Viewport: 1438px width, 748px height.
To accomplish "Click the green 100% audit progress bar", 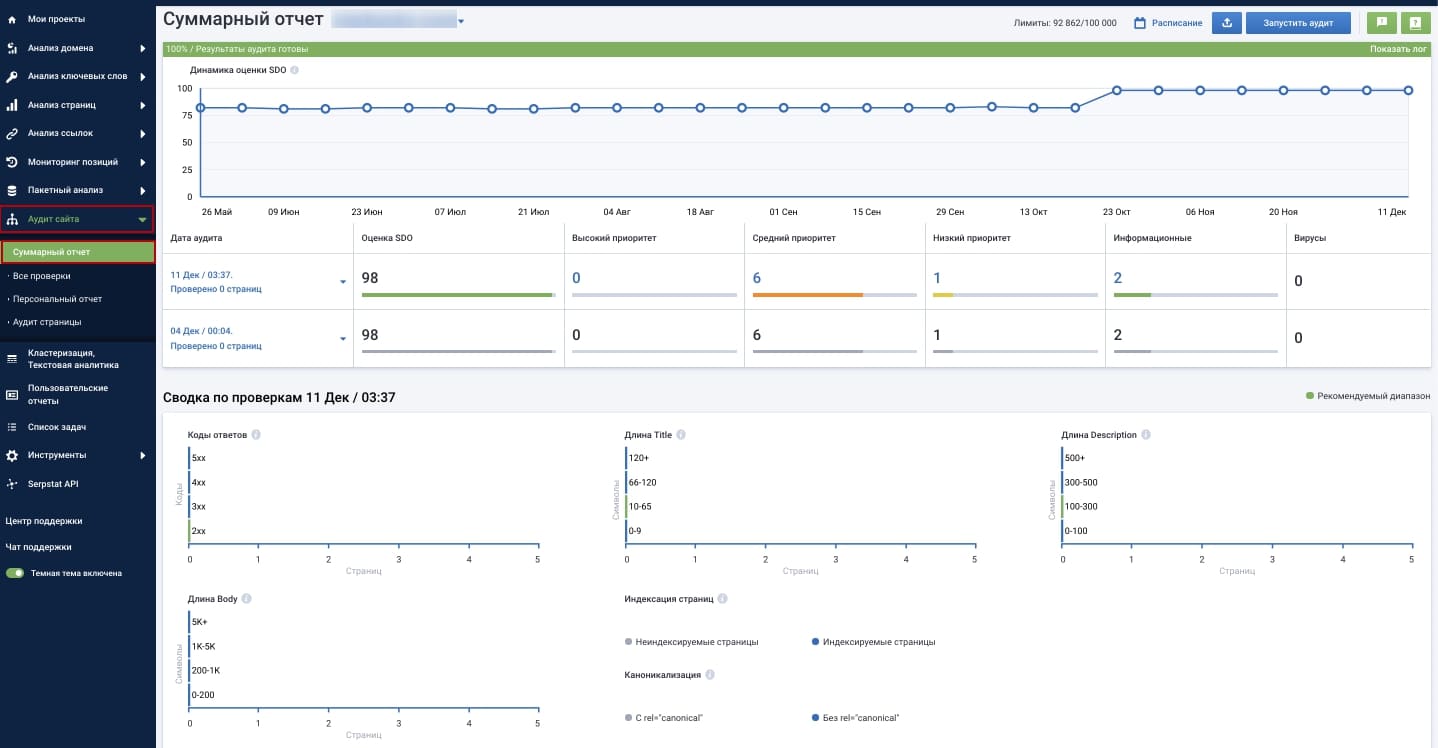I will coord(797,49).
